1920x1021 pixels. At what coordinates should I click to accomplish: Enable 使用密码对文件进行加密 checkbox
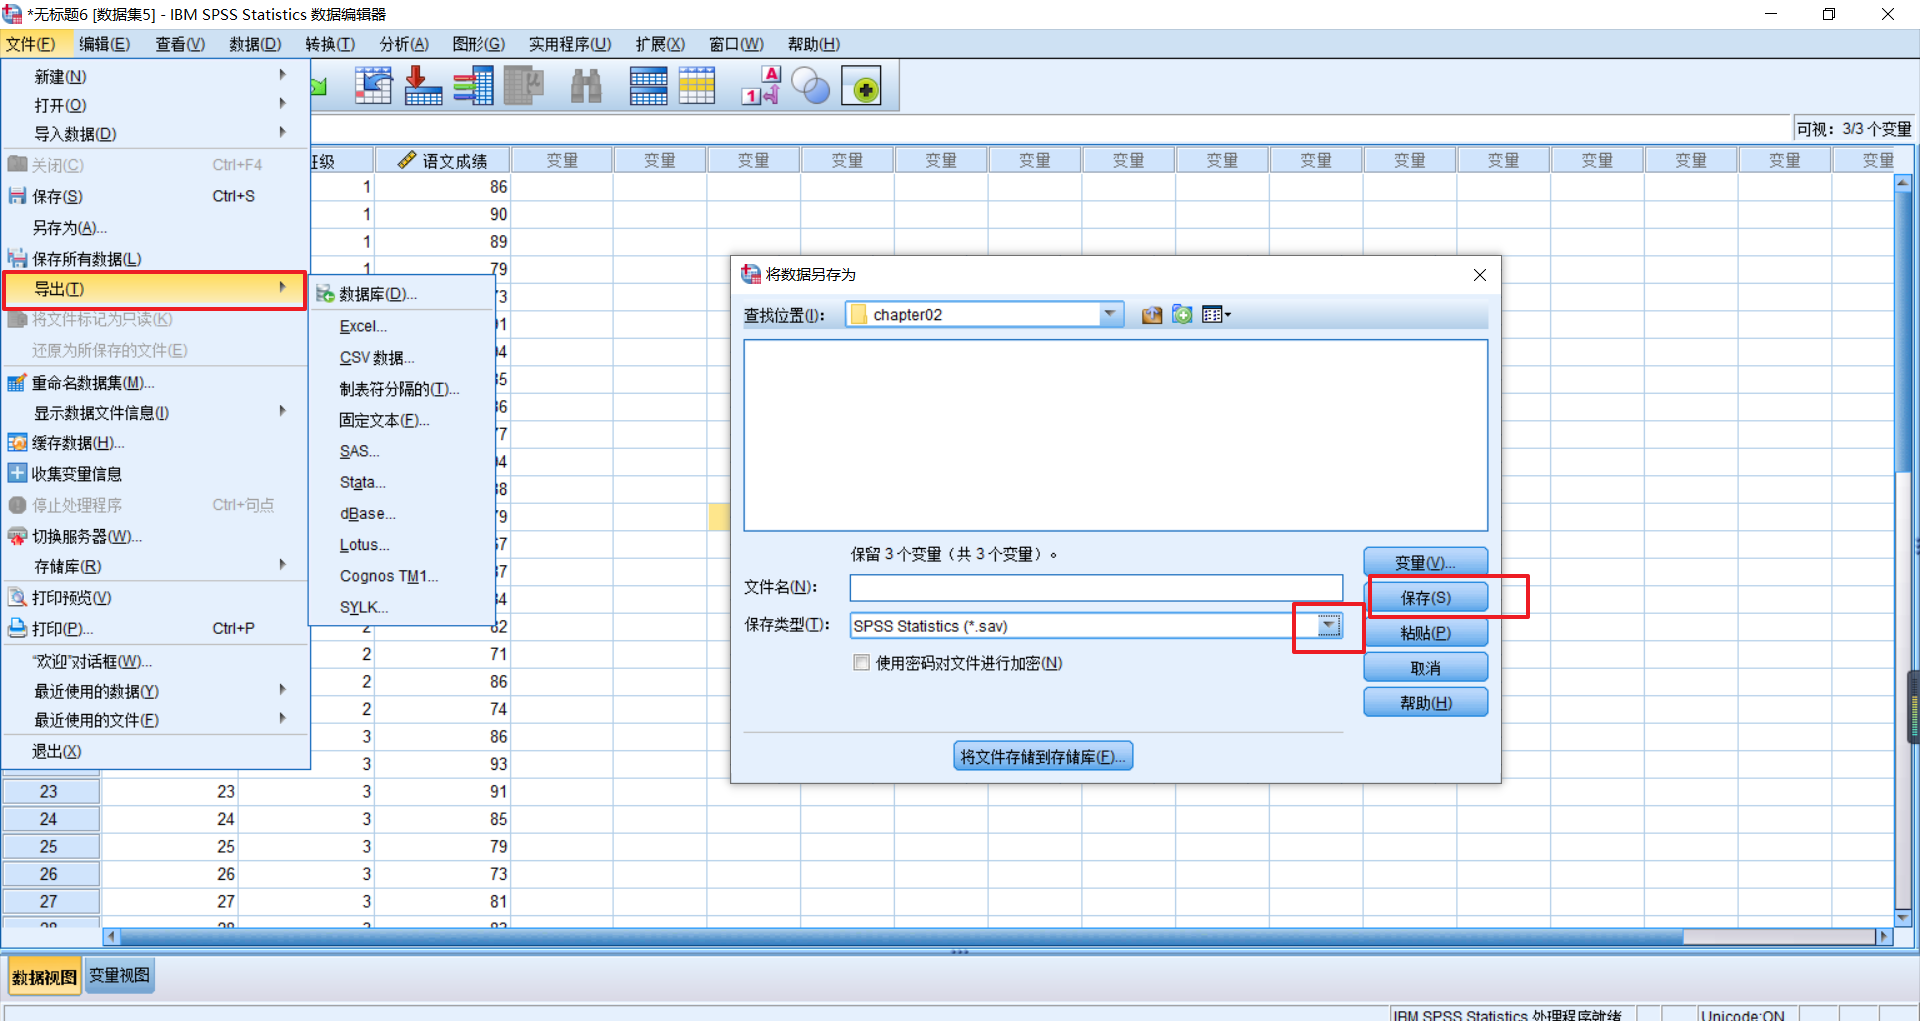pos(862,663)
